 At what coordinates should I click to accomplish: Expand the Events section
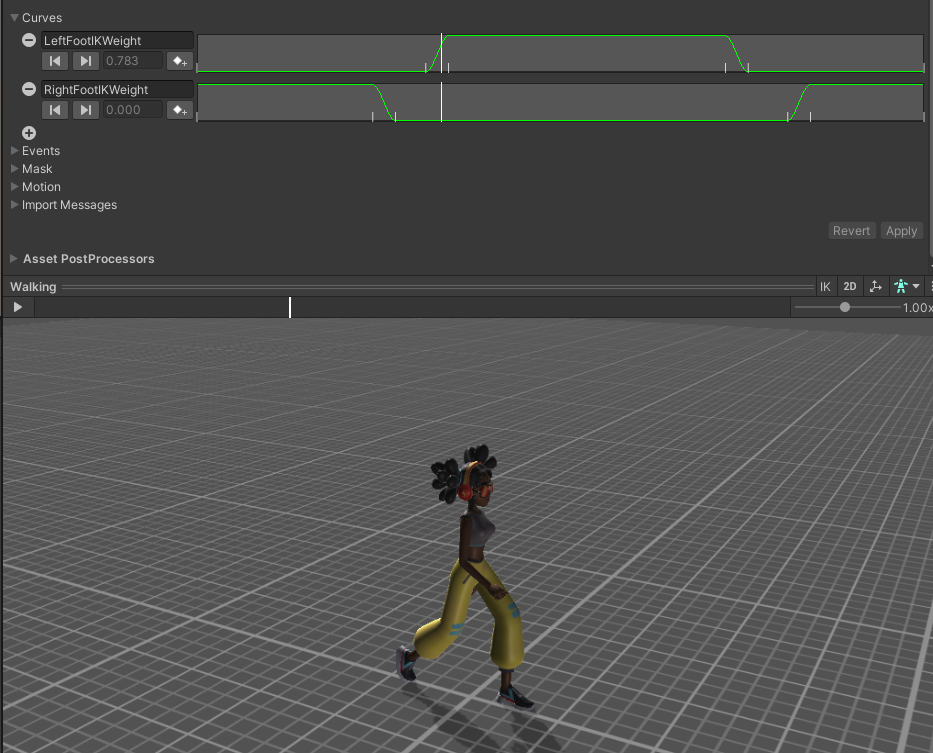click(13, 150)
